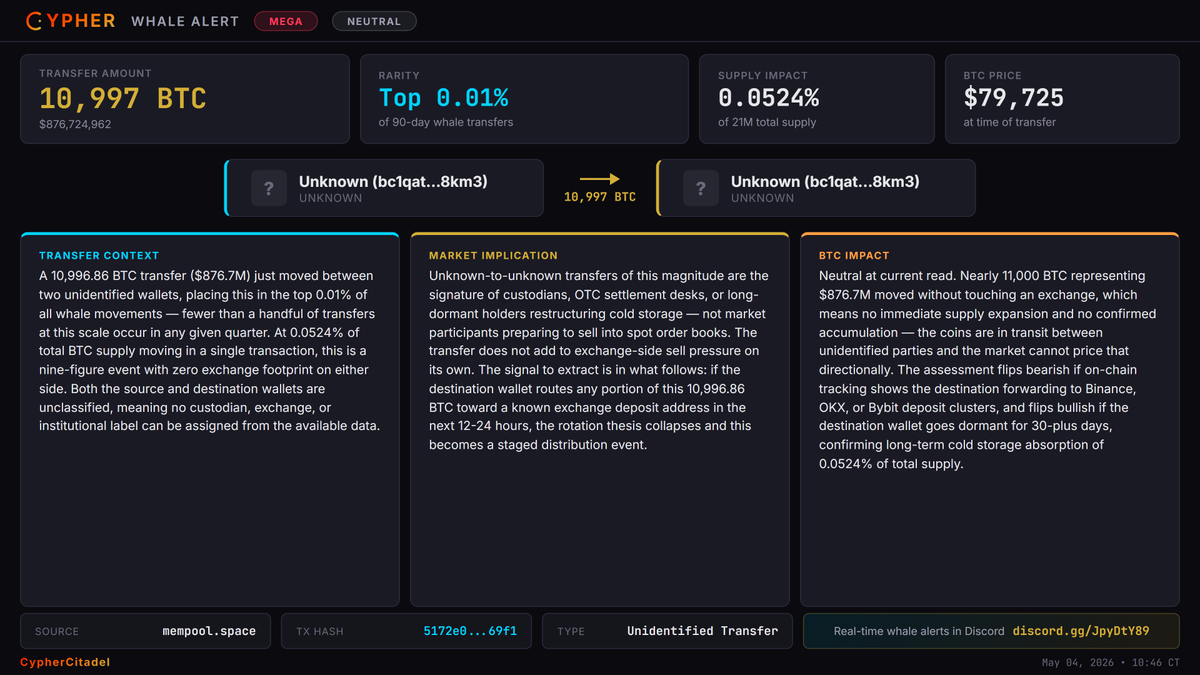Image resolution: width=1200 pixels, height=675 pixels.
Task: Click the BTC IMPACT heading
Action: coord(854,256)
